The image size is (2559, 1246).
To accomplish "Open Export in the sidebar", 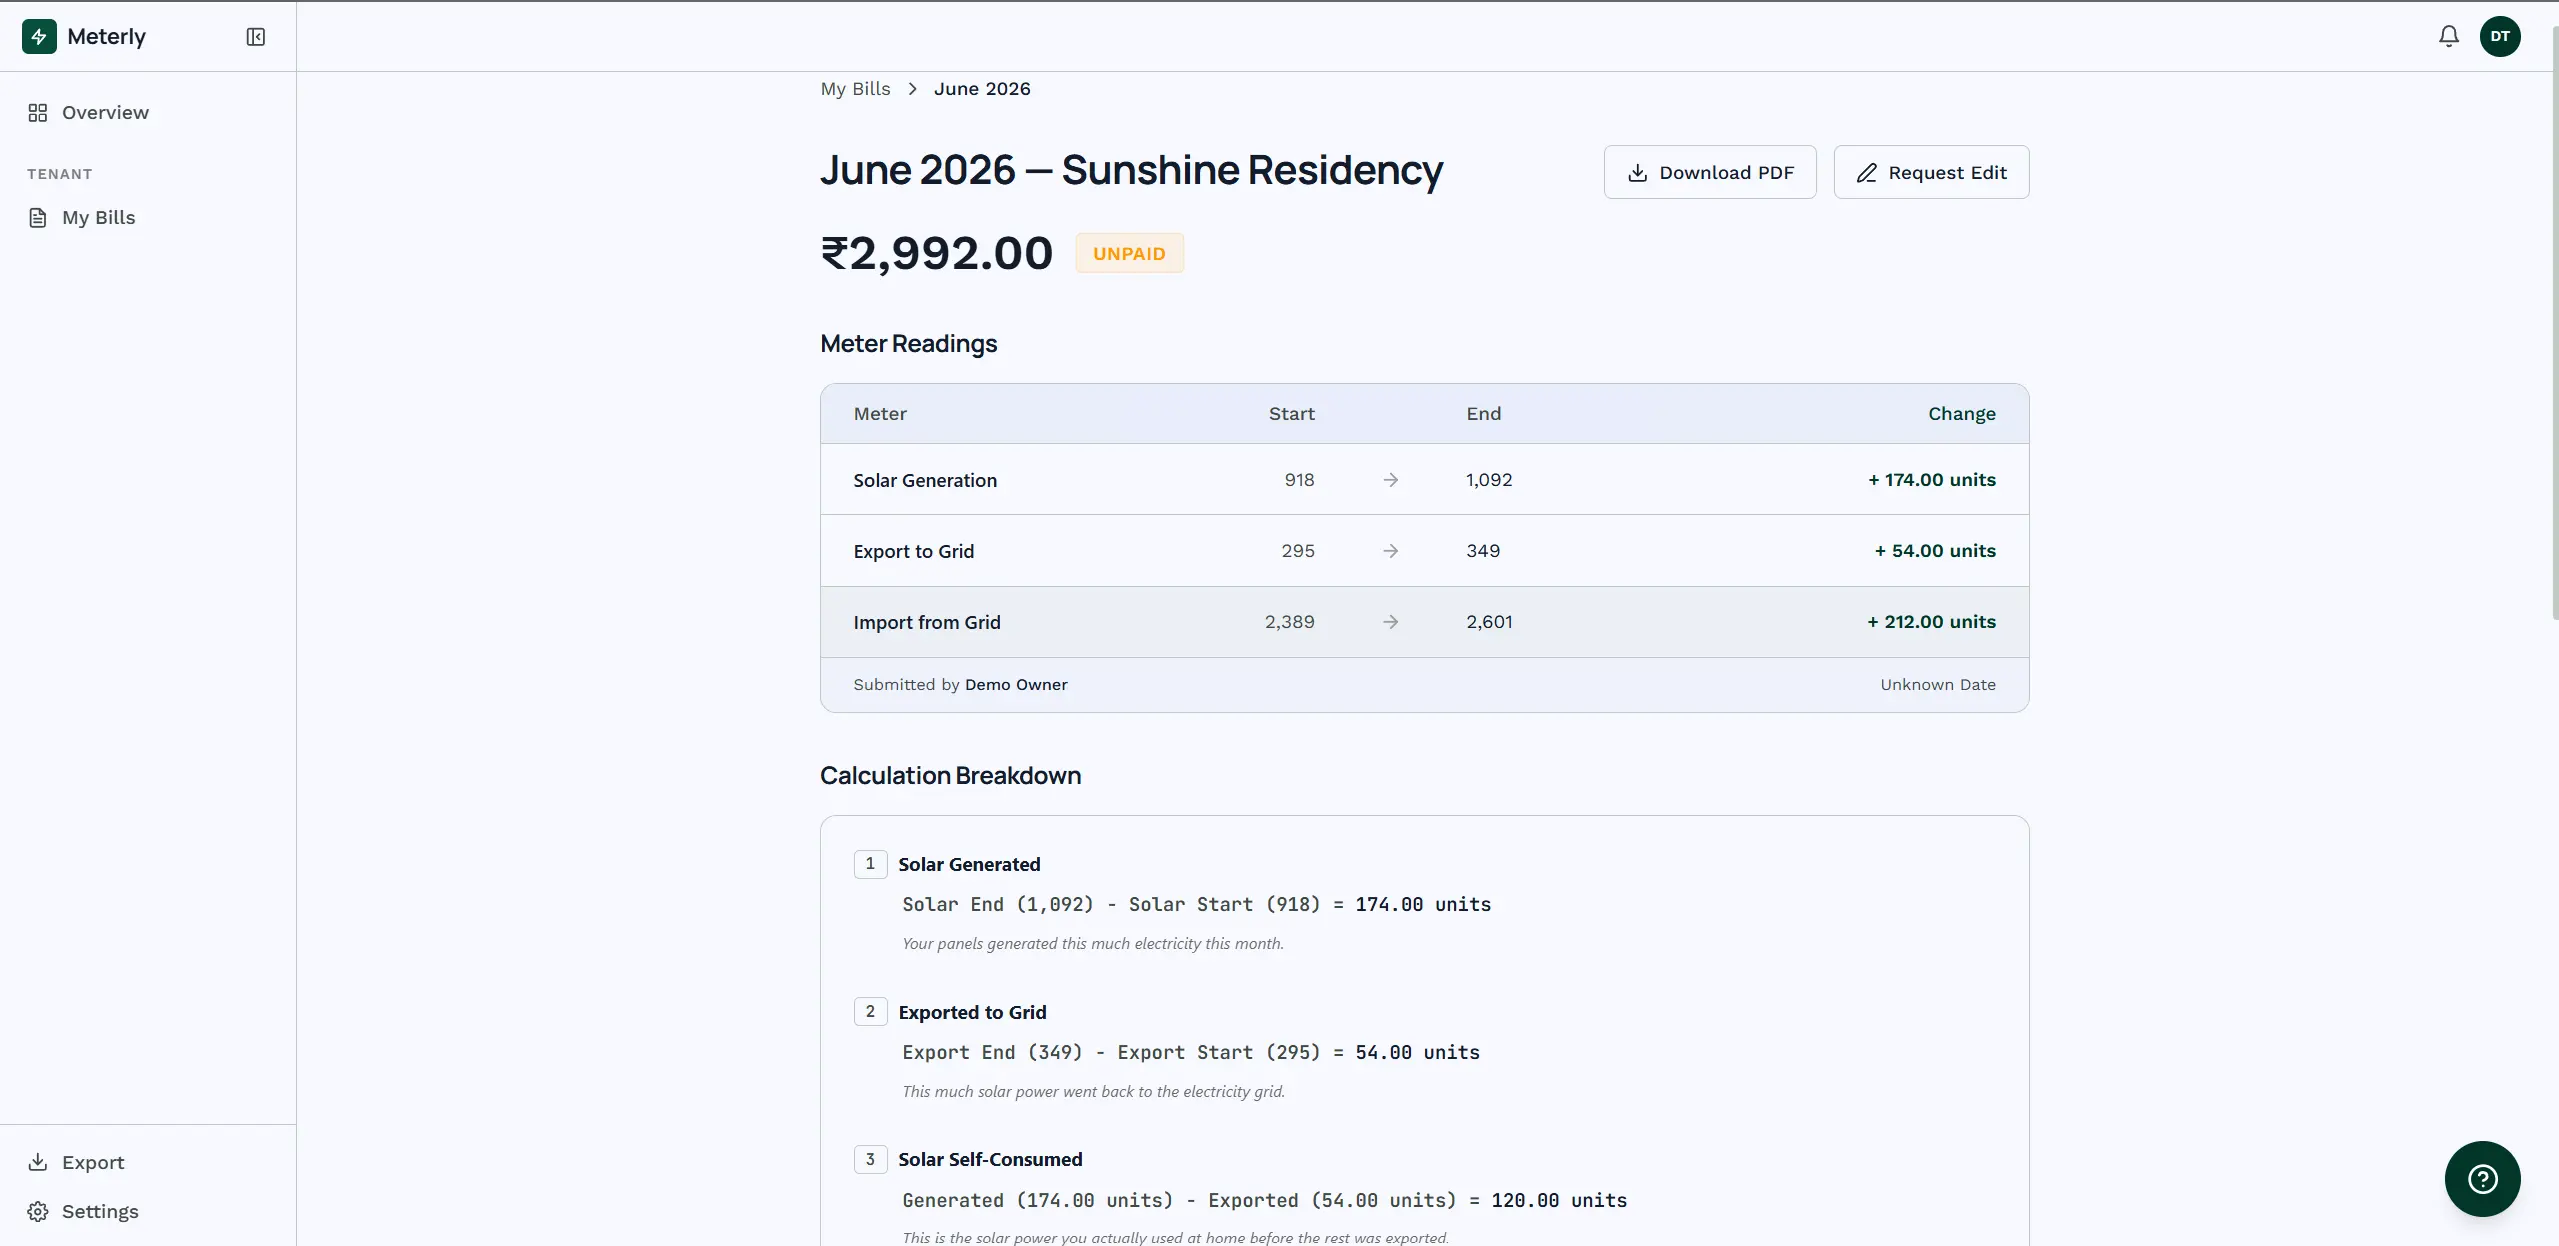I will 93,1163.
